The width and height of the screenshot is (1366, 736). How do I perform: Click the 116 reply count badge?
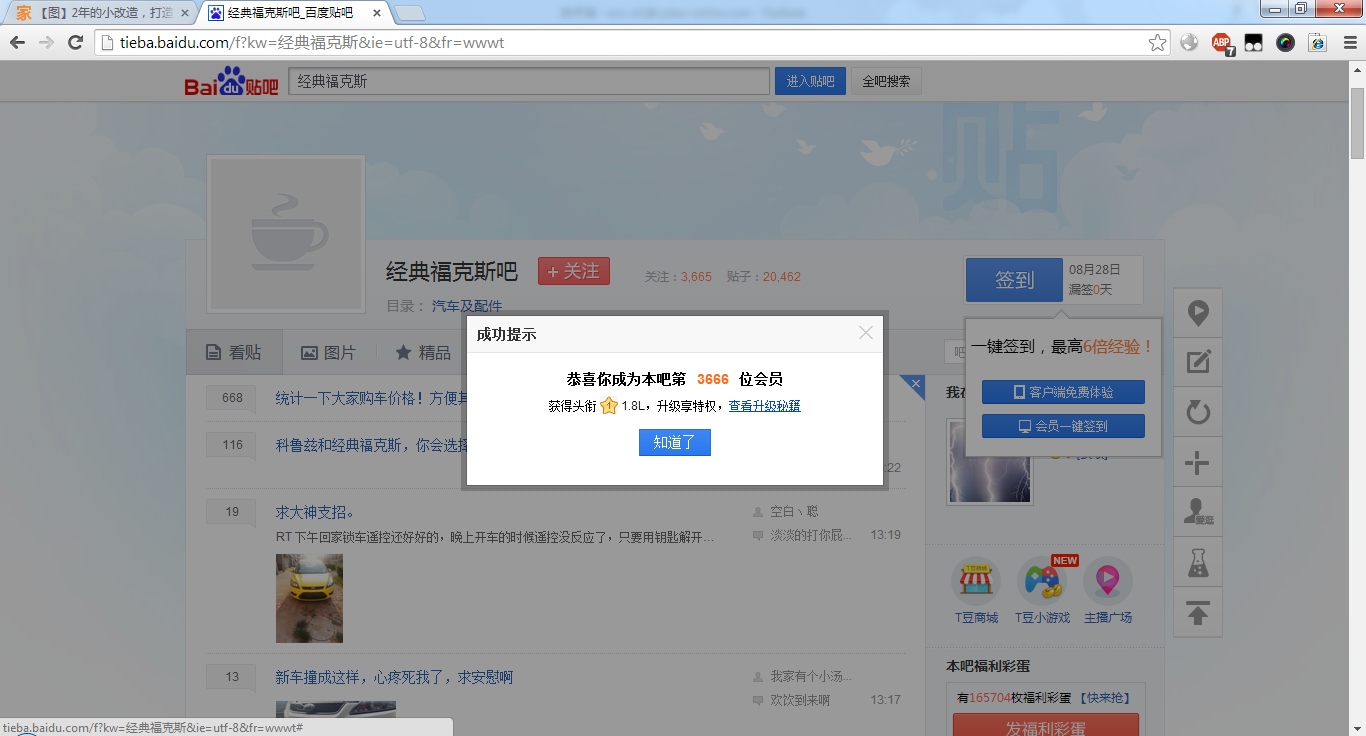pos(232,444)
